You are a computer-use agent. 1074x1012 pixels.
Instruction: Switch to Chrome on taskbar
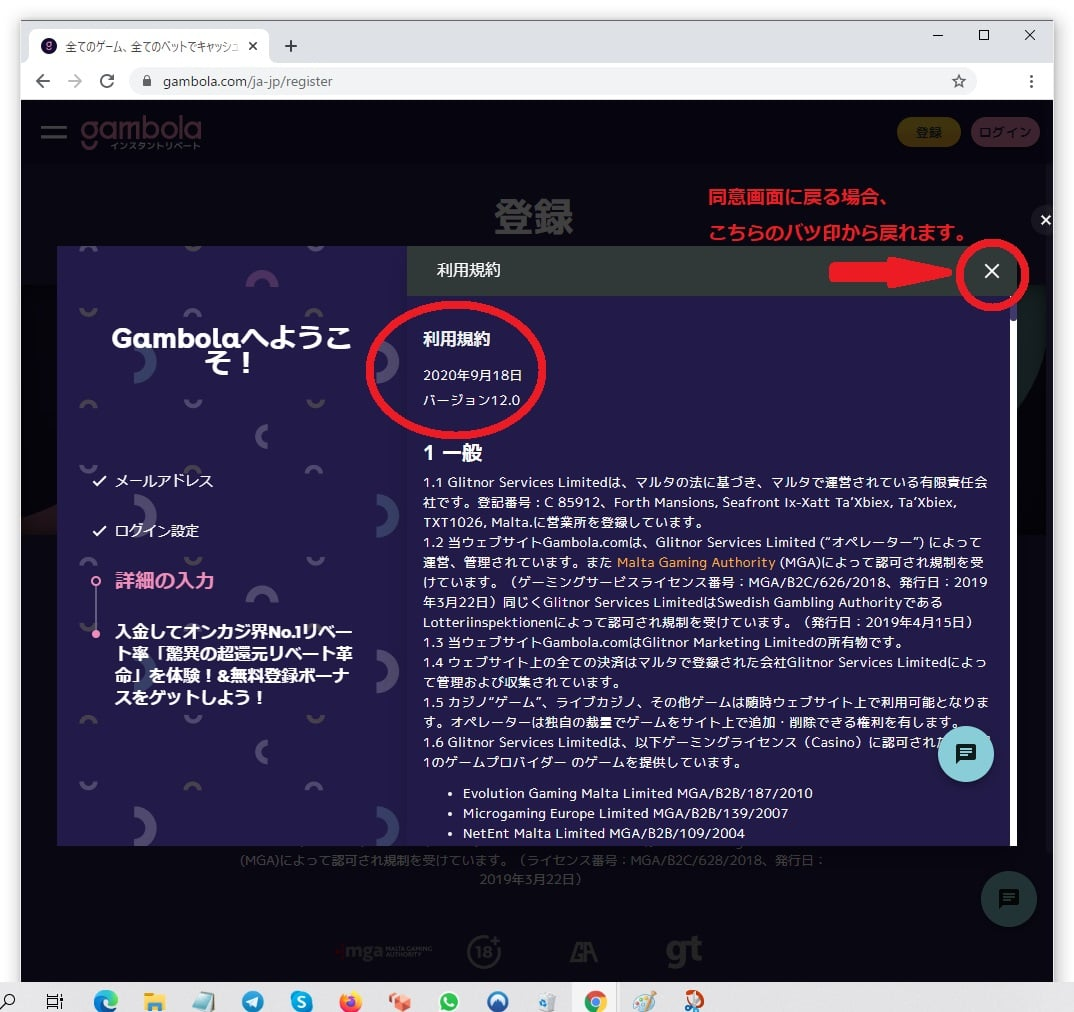[x=595, y=1001]
